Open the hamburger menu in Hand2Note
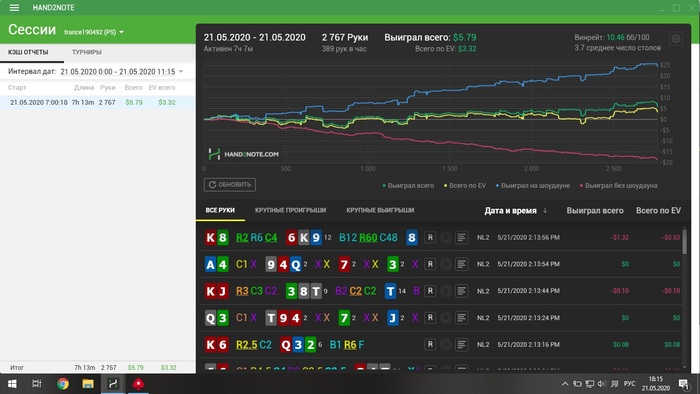 [x=14, y=8]
